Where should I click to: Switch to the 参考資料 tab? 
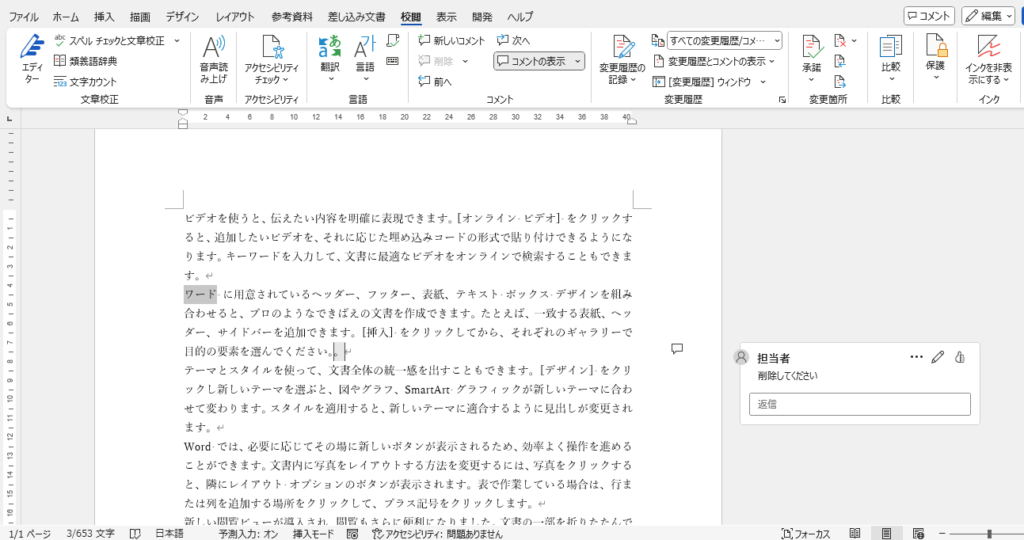(x=292, y=17)
